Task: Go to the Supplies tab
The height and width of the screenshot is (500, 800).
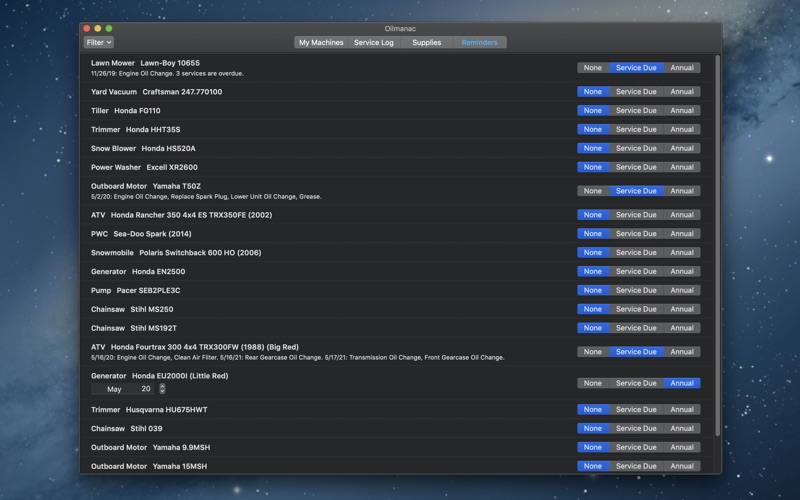Action: click(x=427, y=42)
